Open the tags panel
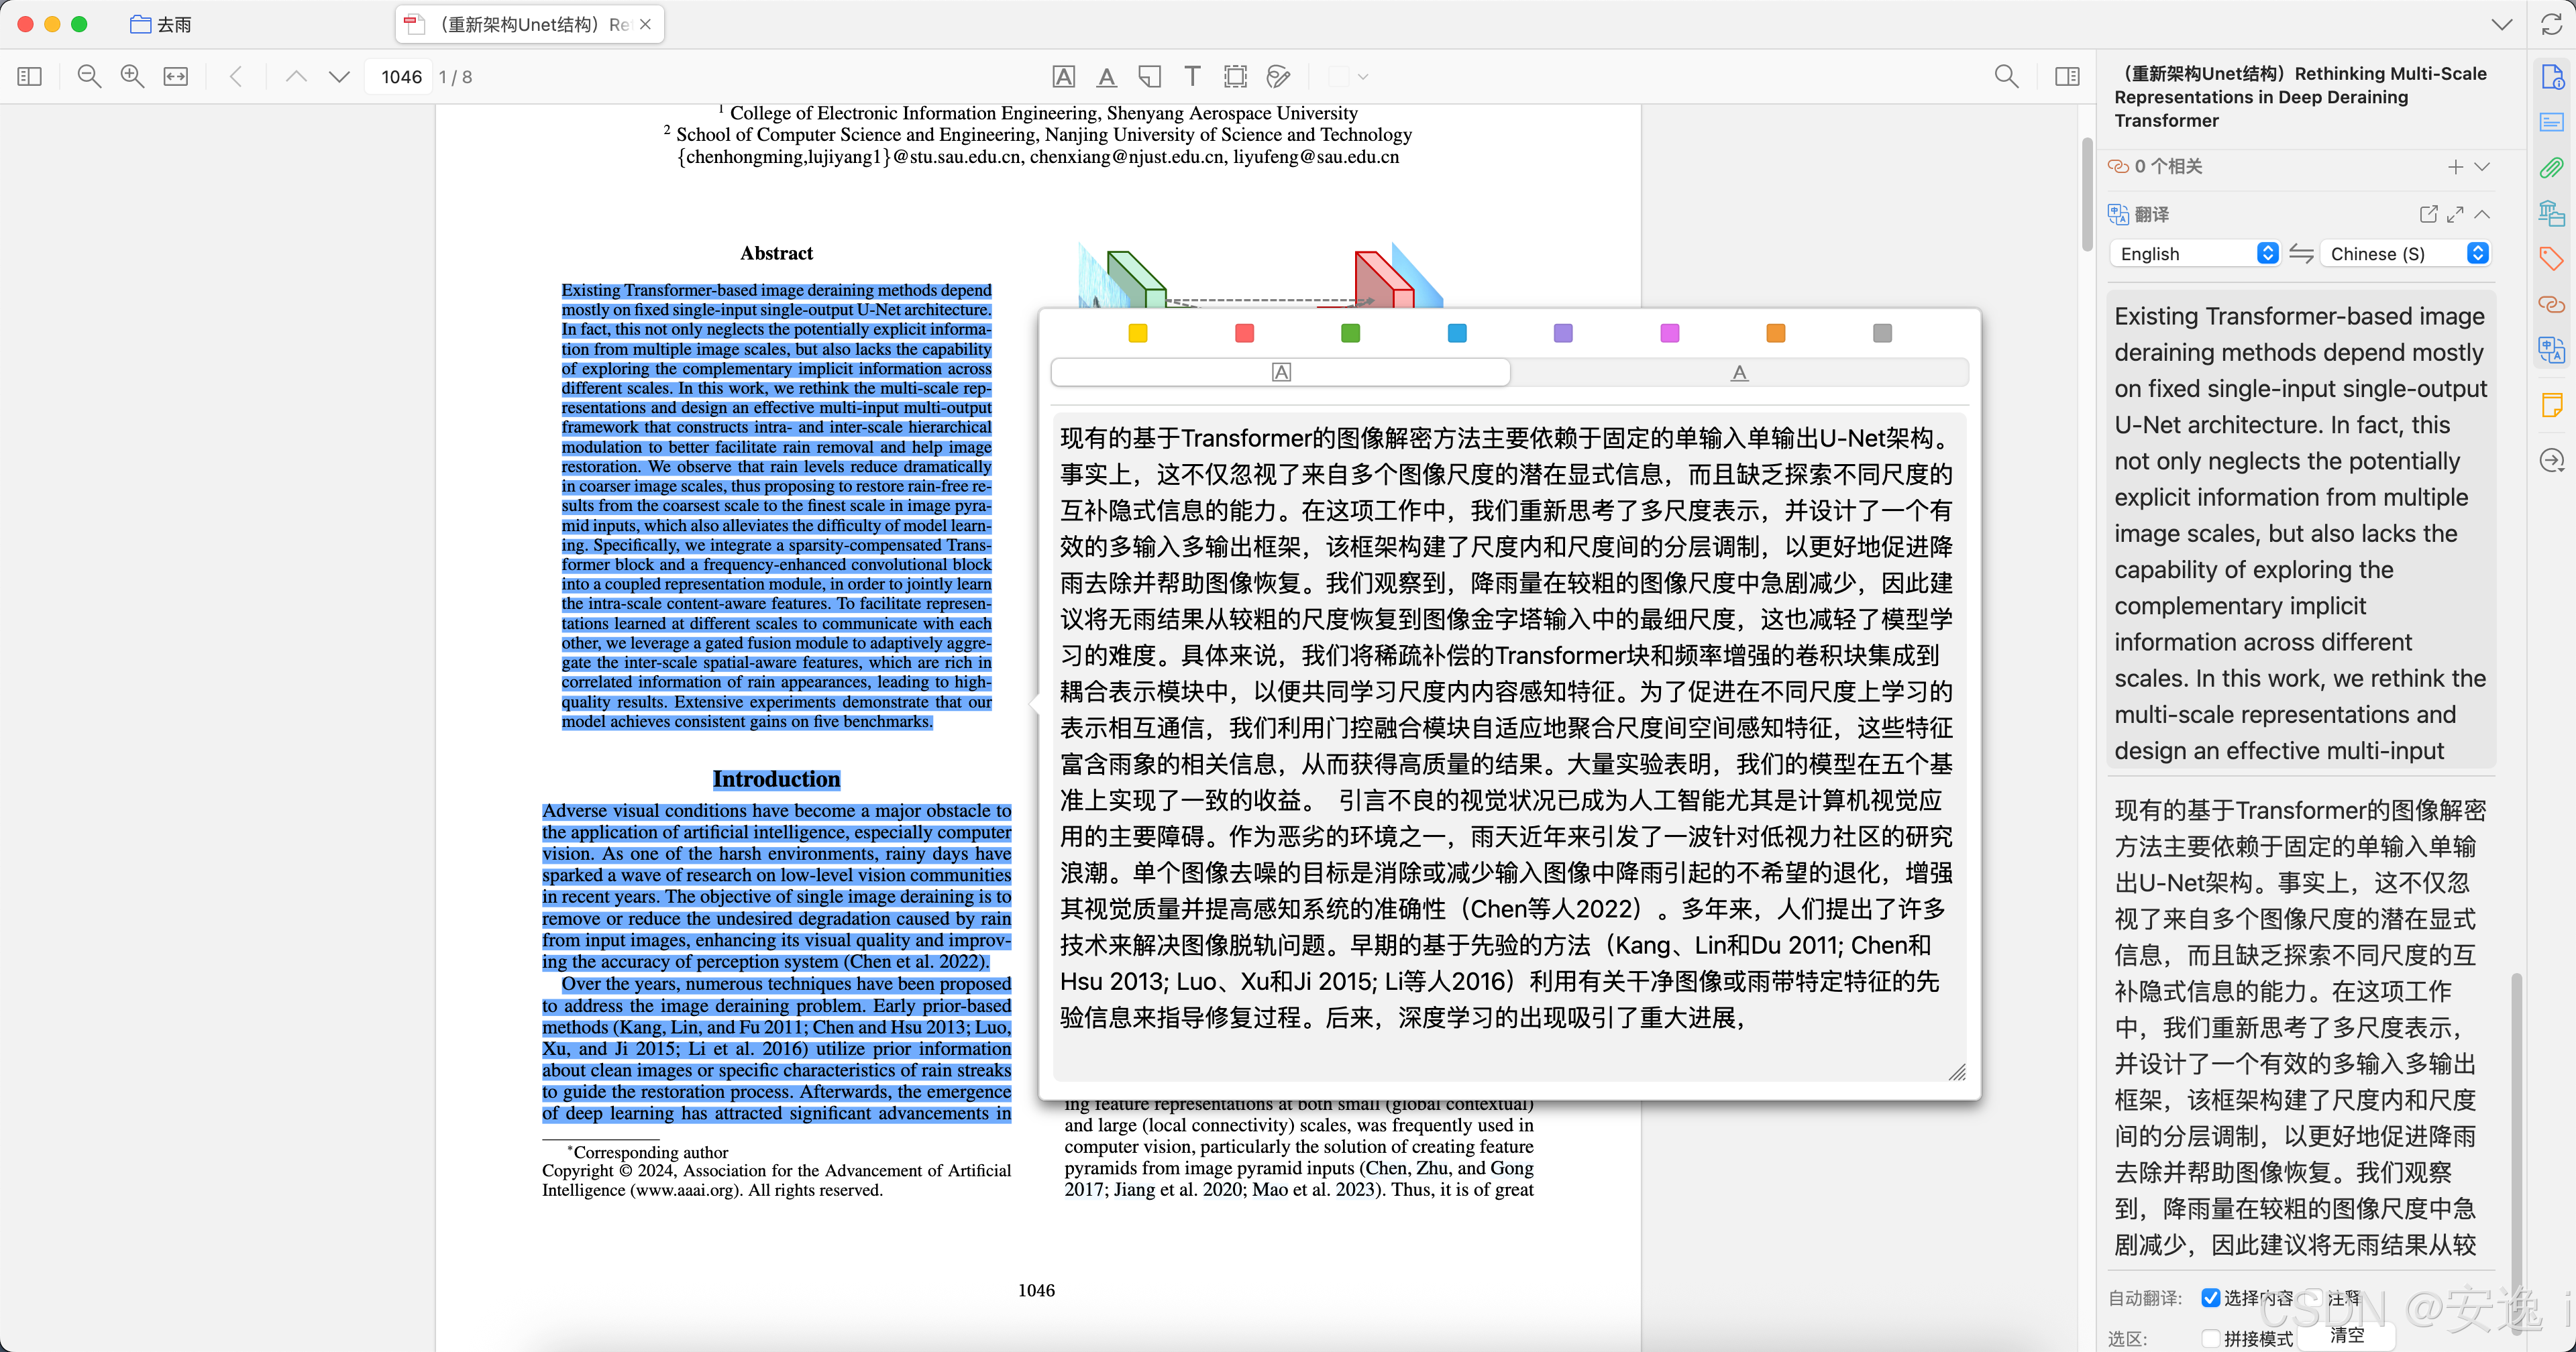The image size is (2576, 1352). point(2552,258)
